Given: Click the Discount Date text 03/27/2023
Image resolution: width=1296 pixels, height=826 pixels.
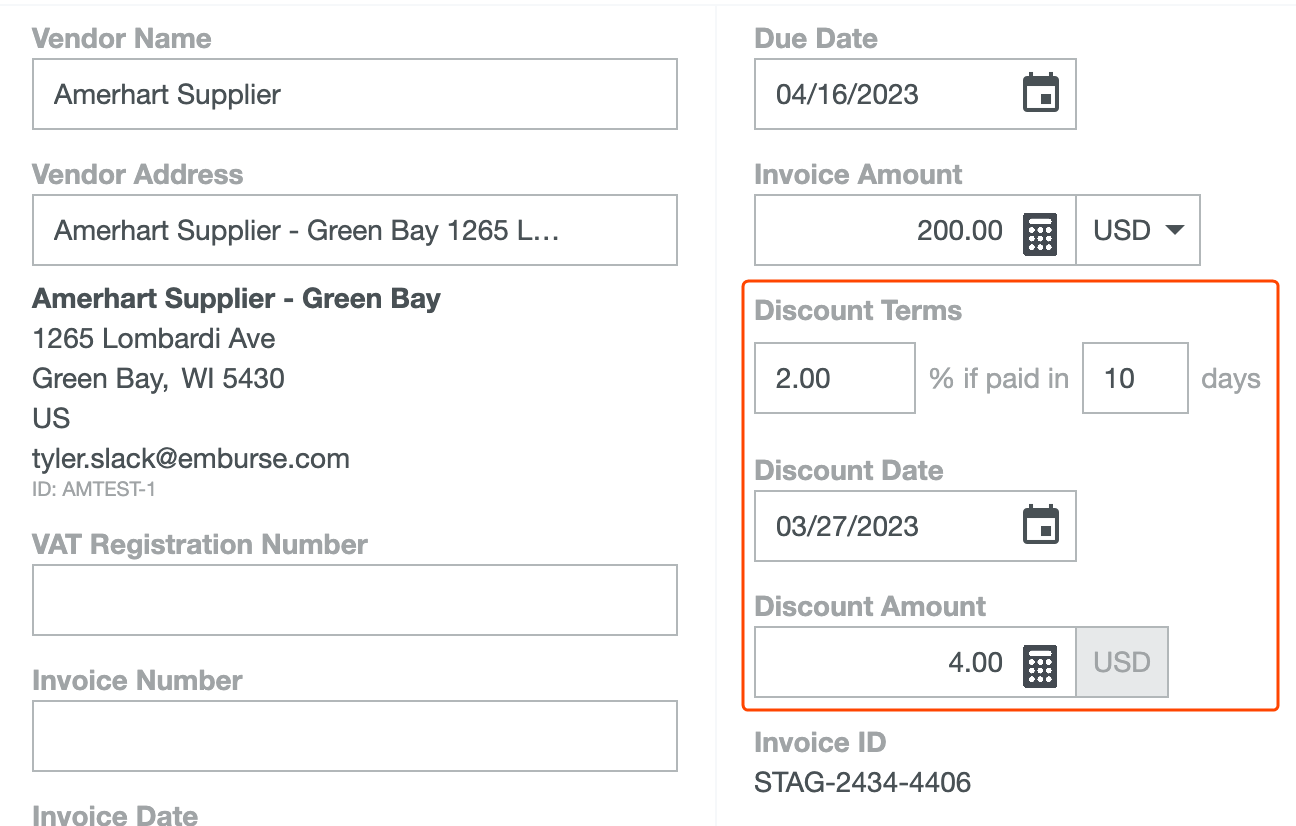Looking at the screenshot, I should (847, 527).
